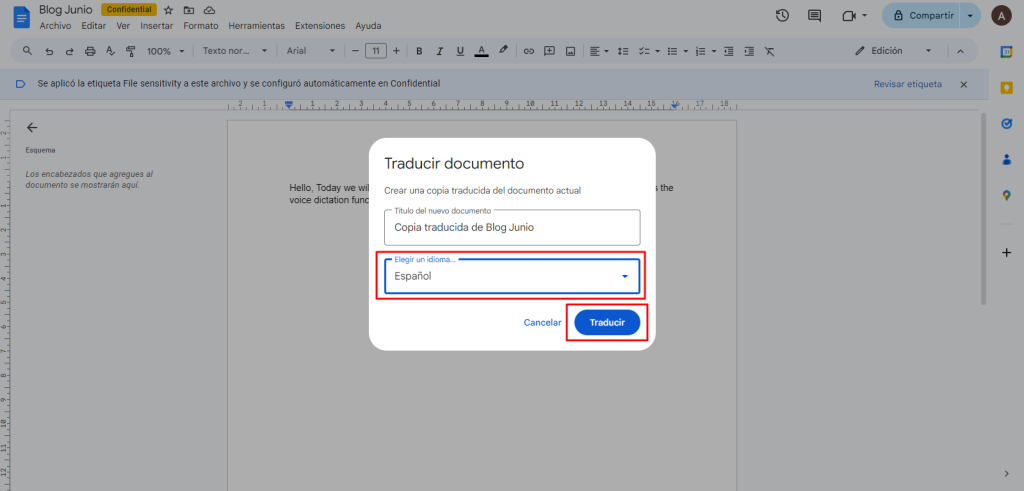The image size is (1024, 491).
Task: Decrease font size with minus
Action: tap(355, 51)
